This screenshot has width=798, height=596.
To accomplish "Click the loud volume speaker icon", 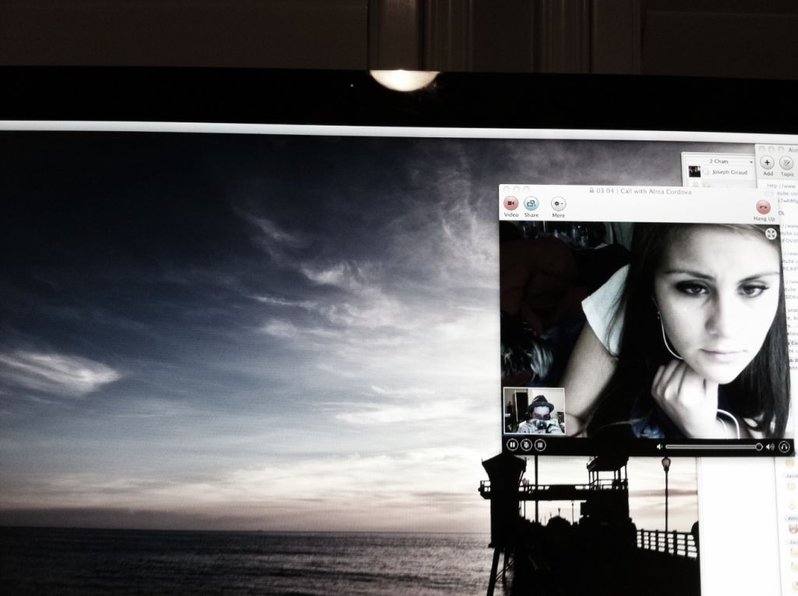I will coord(770,447).
